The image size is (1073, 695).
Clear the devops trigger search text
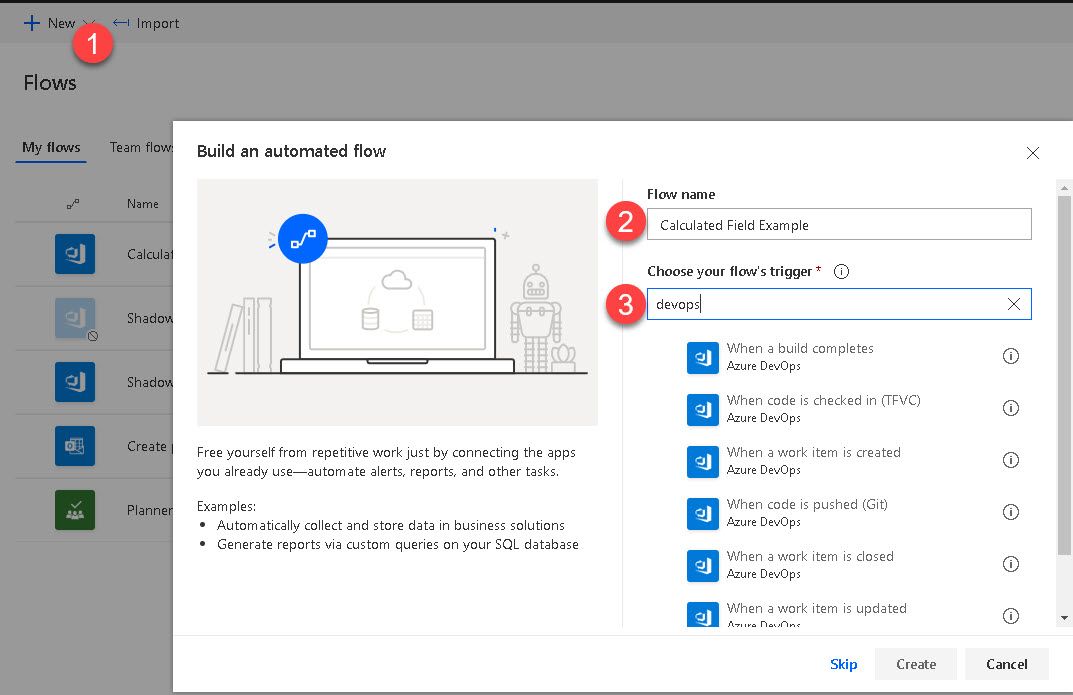[1013, 304]
